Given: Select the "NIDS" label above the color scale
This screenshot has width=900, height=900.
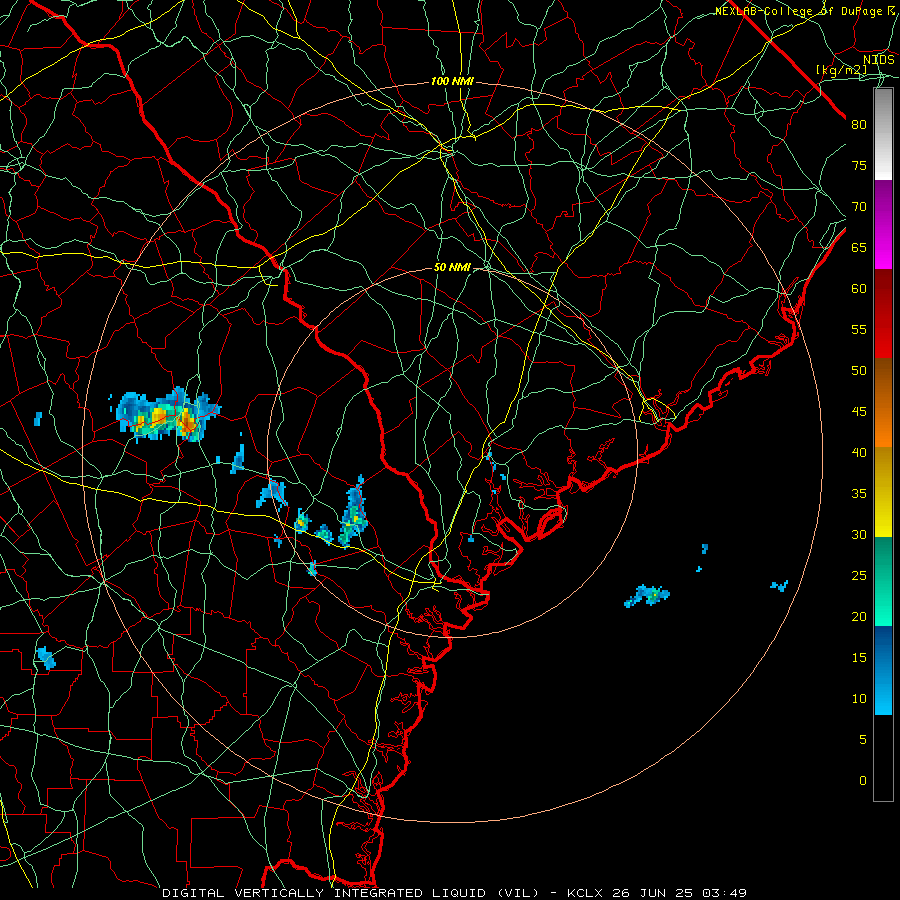Looking at the screenshot, I should coord(879,60).
